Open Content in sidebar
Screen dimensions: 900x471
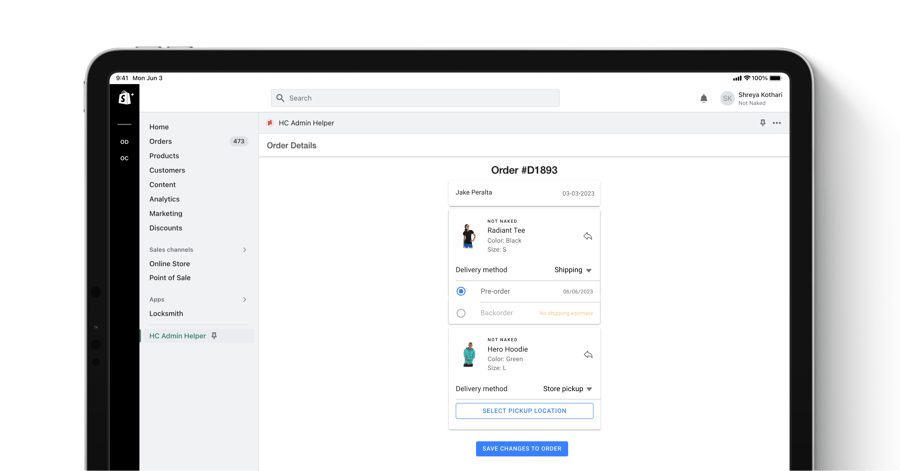coord(162,185)
